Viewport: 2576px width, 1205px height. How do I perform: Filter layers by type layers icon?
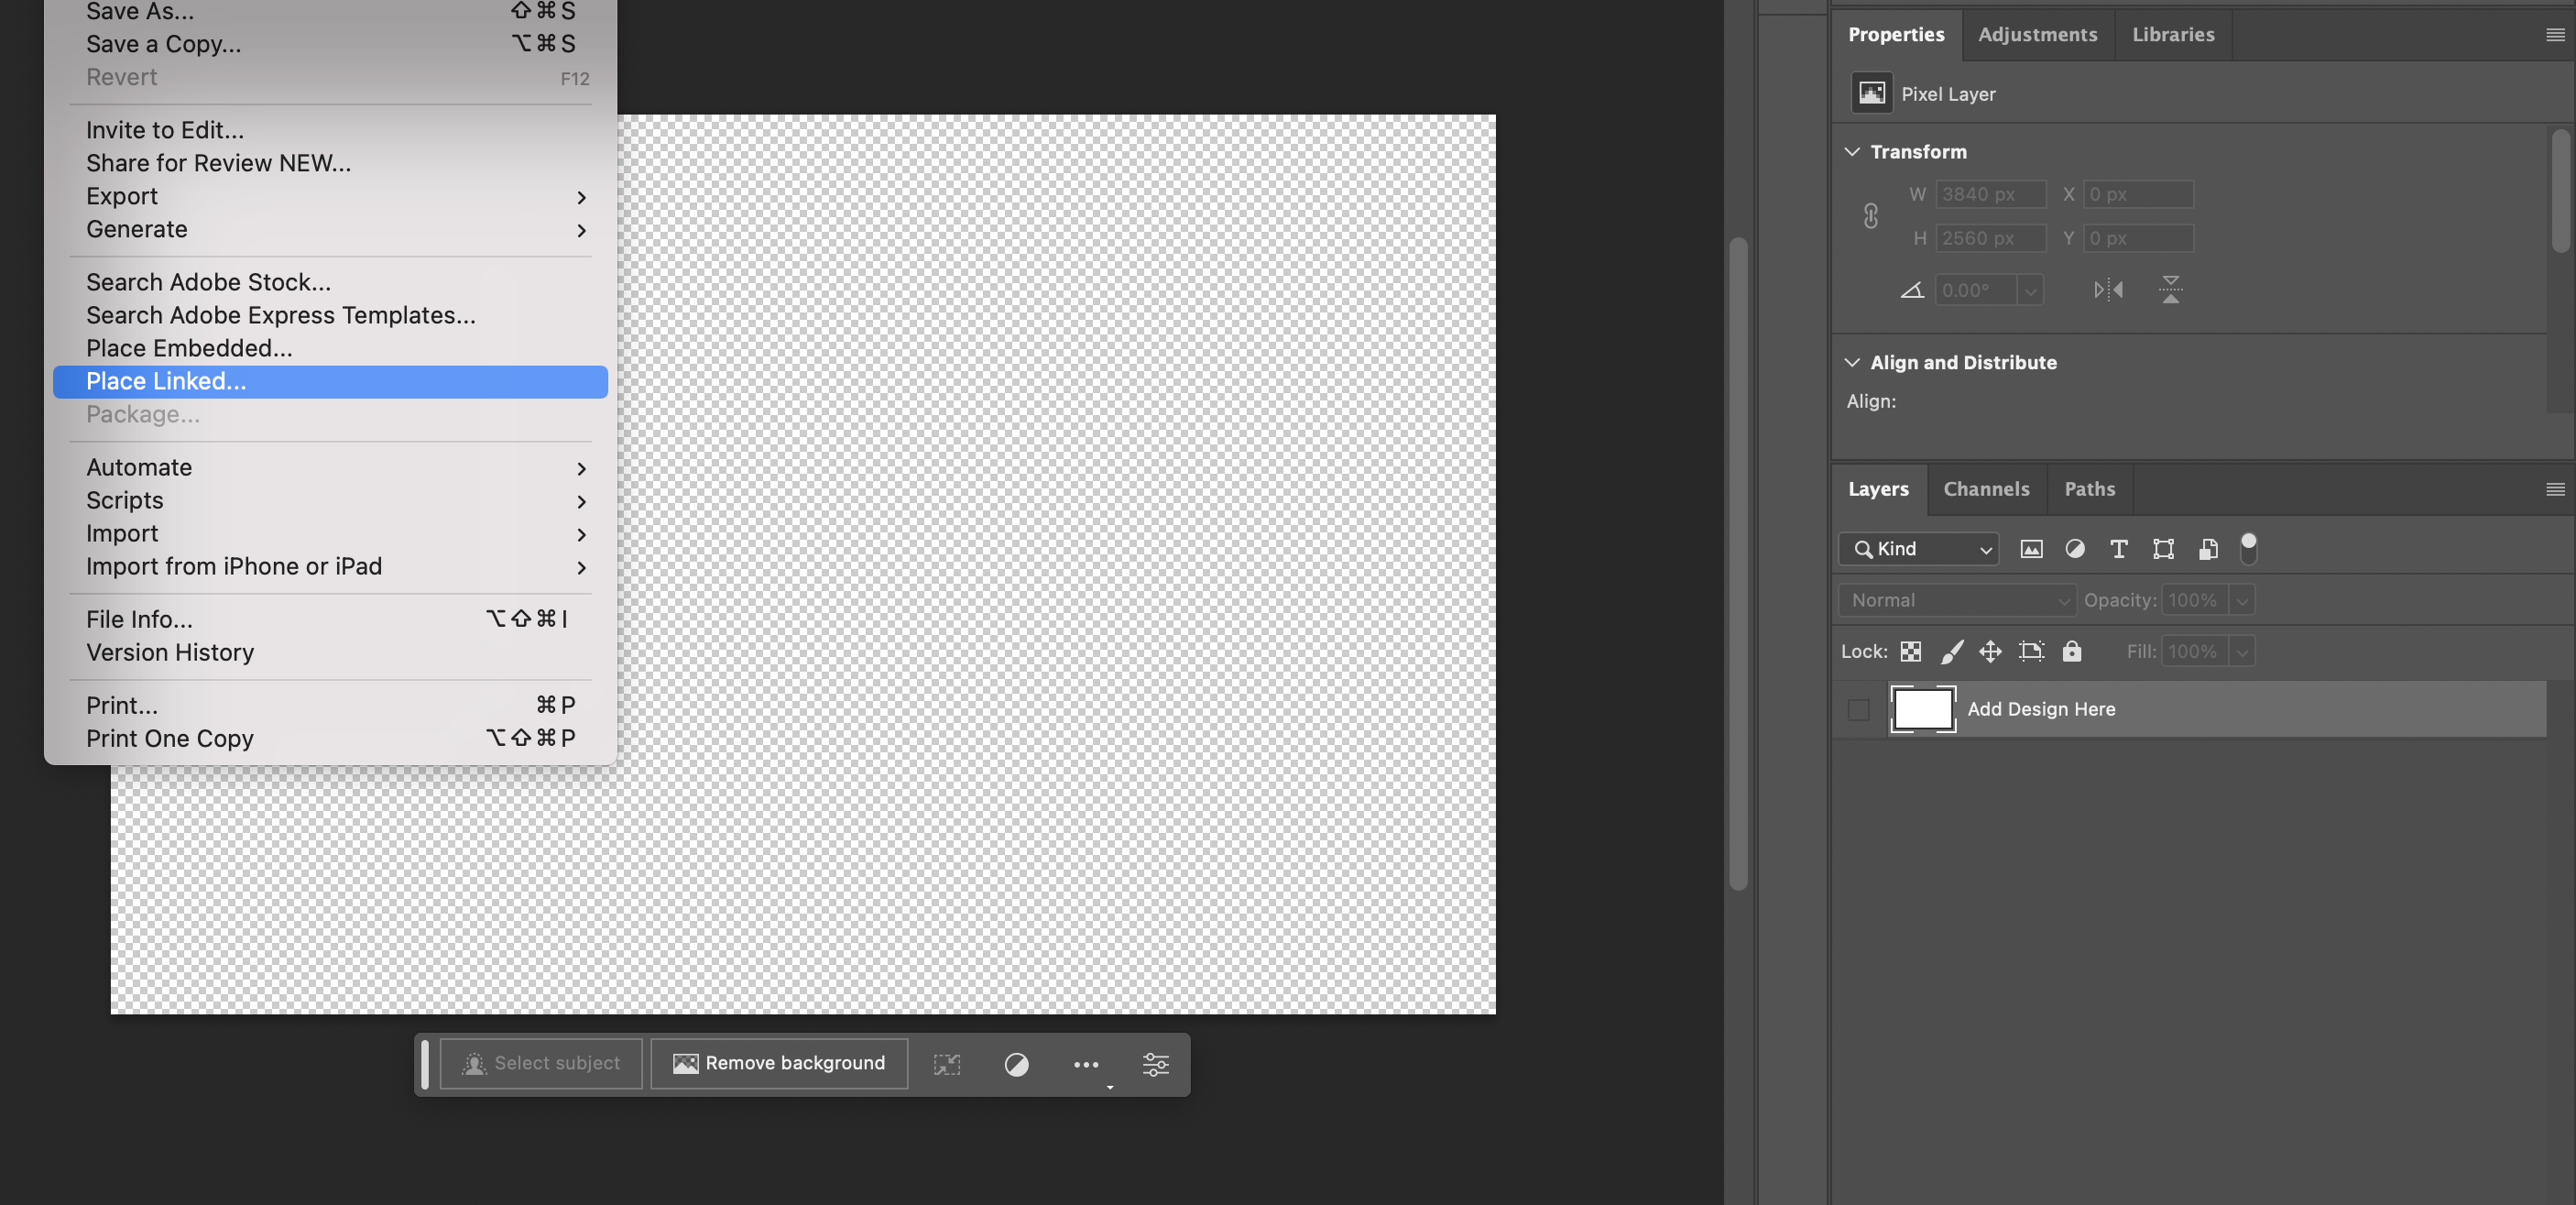[x=2118, y=549]
